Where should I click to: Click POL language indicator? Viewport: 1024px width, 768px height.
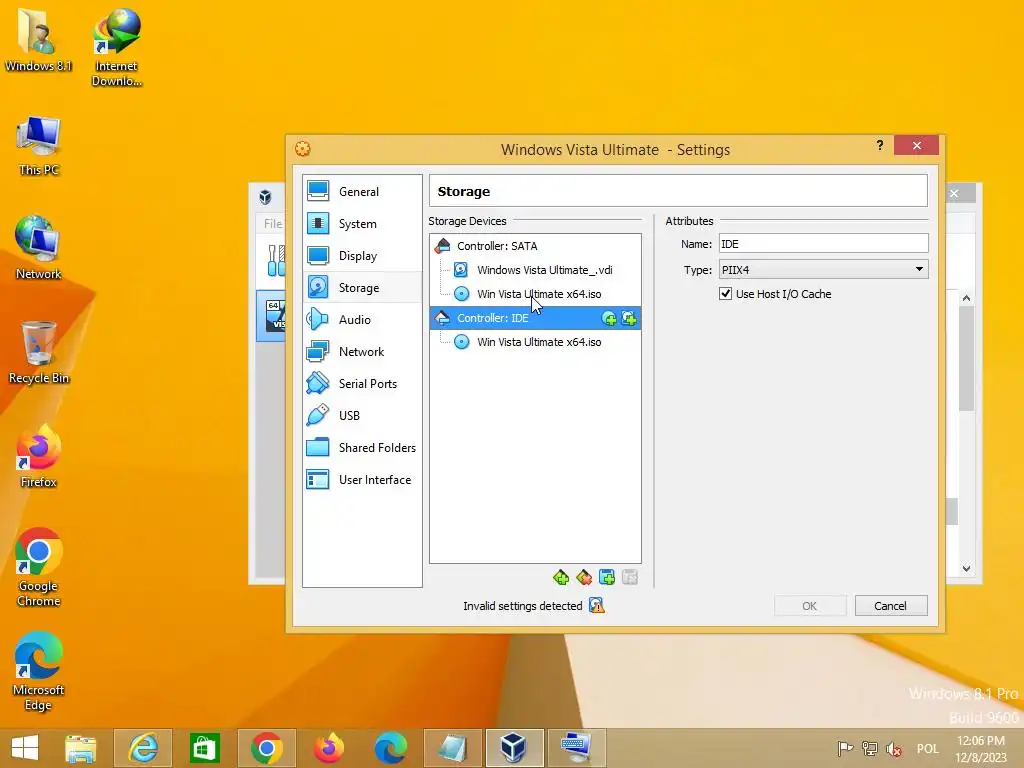(x=927, y=748)
